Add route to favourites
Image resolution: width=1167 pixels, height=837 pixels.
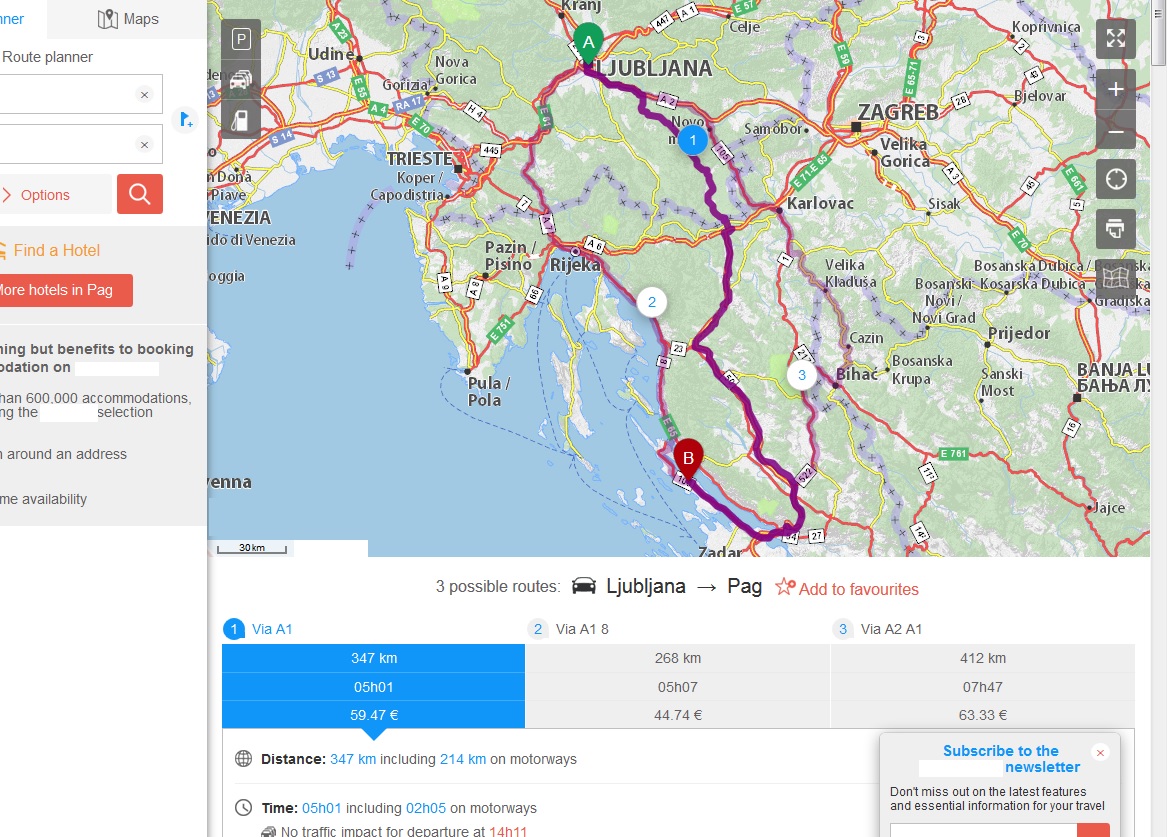click(847, 588)
